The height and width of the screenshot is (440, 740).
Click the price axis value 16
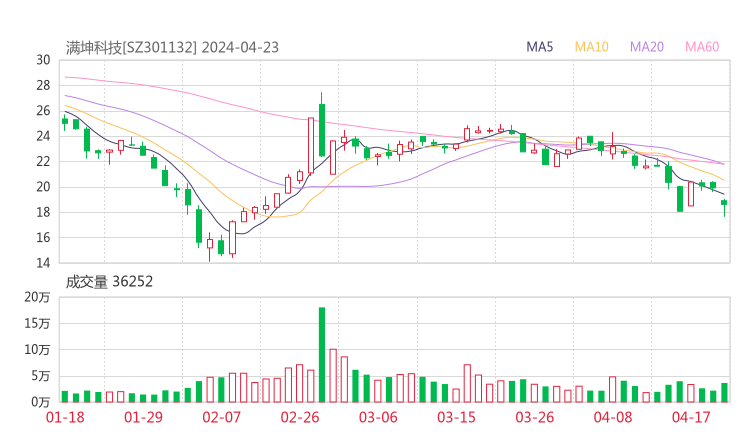coord(43,237)
